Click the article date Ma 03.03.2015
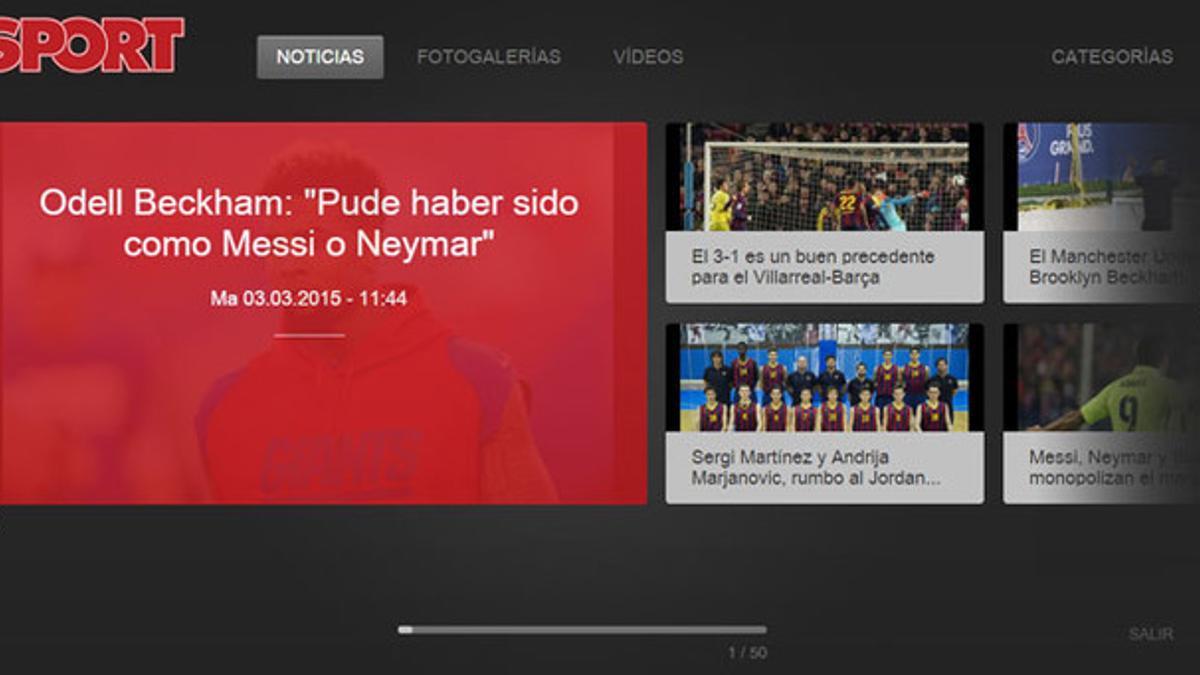The image size is (1200, 675). coord(313,297)
